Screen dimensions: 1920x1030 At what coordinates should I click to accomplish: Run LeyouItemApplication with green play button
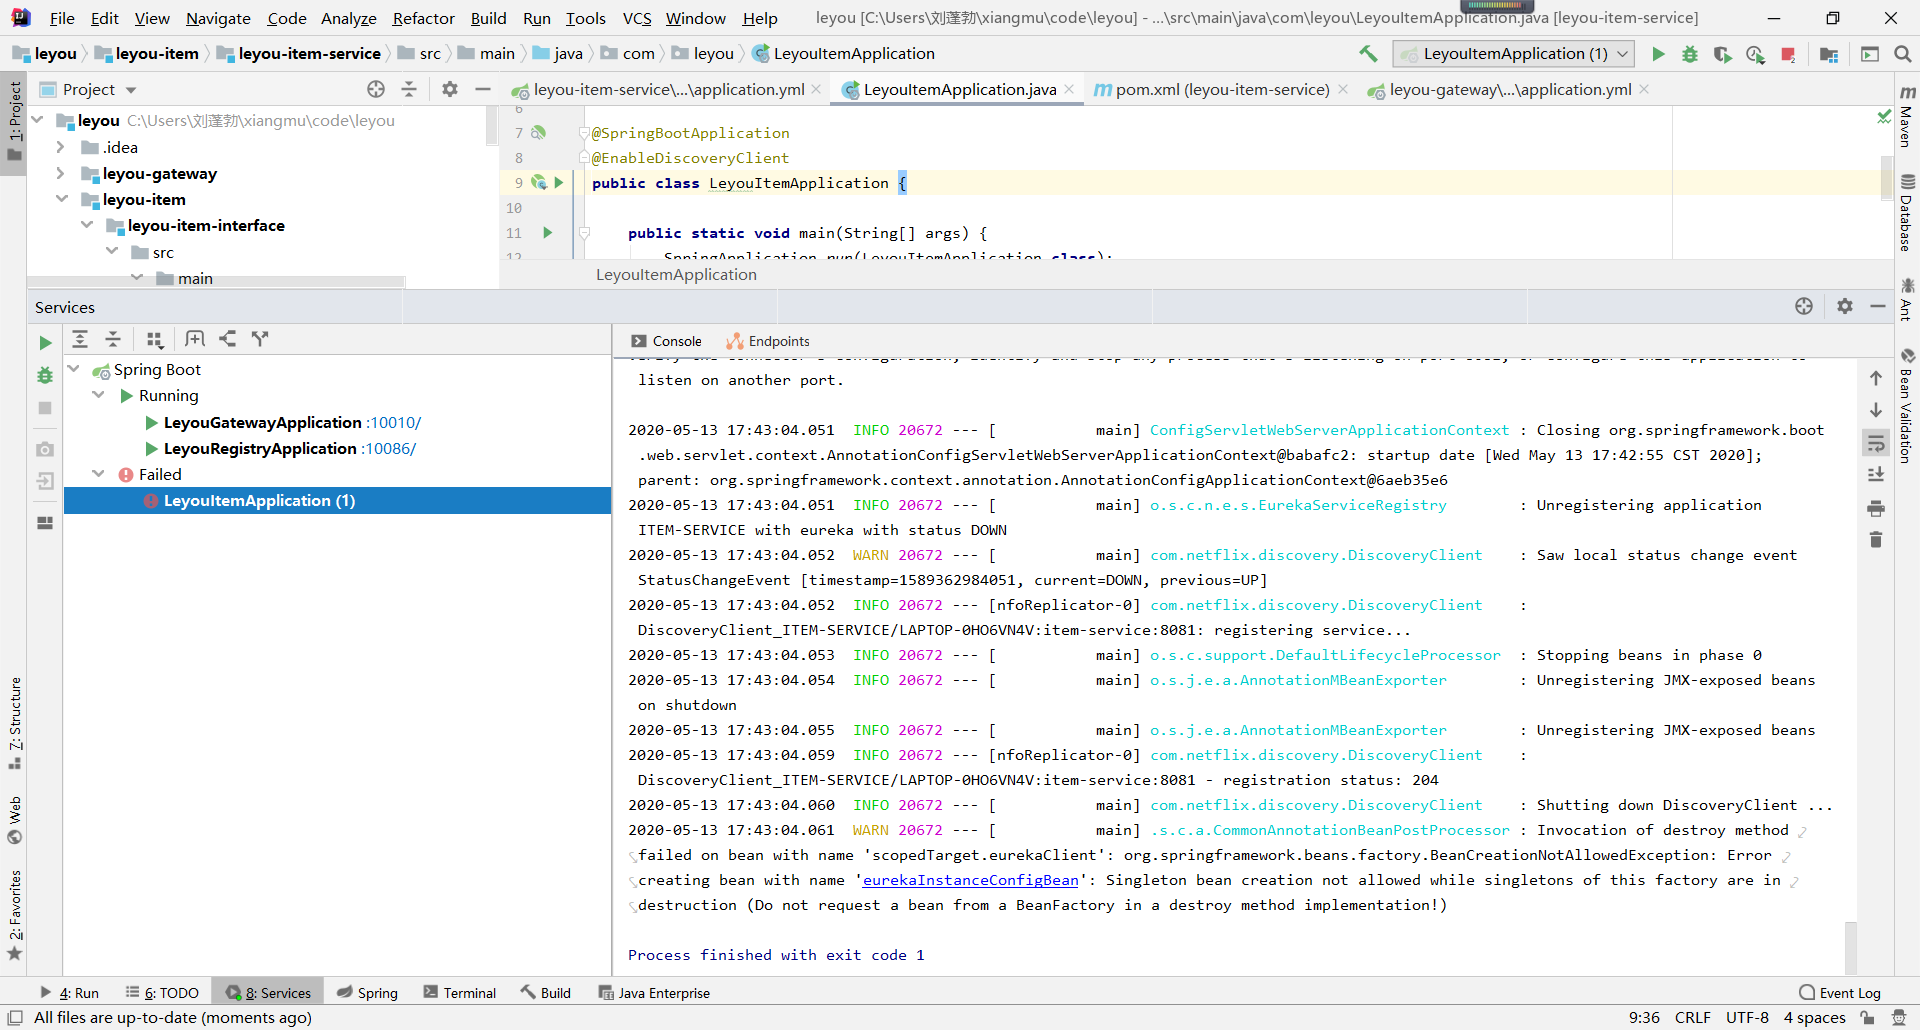pyautogui.click(x=1658, y=54)
